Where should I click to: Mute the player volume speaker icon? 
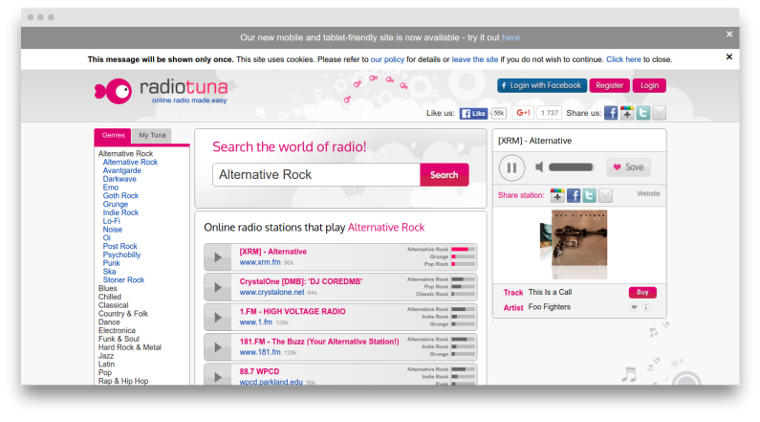click(539, 167)
